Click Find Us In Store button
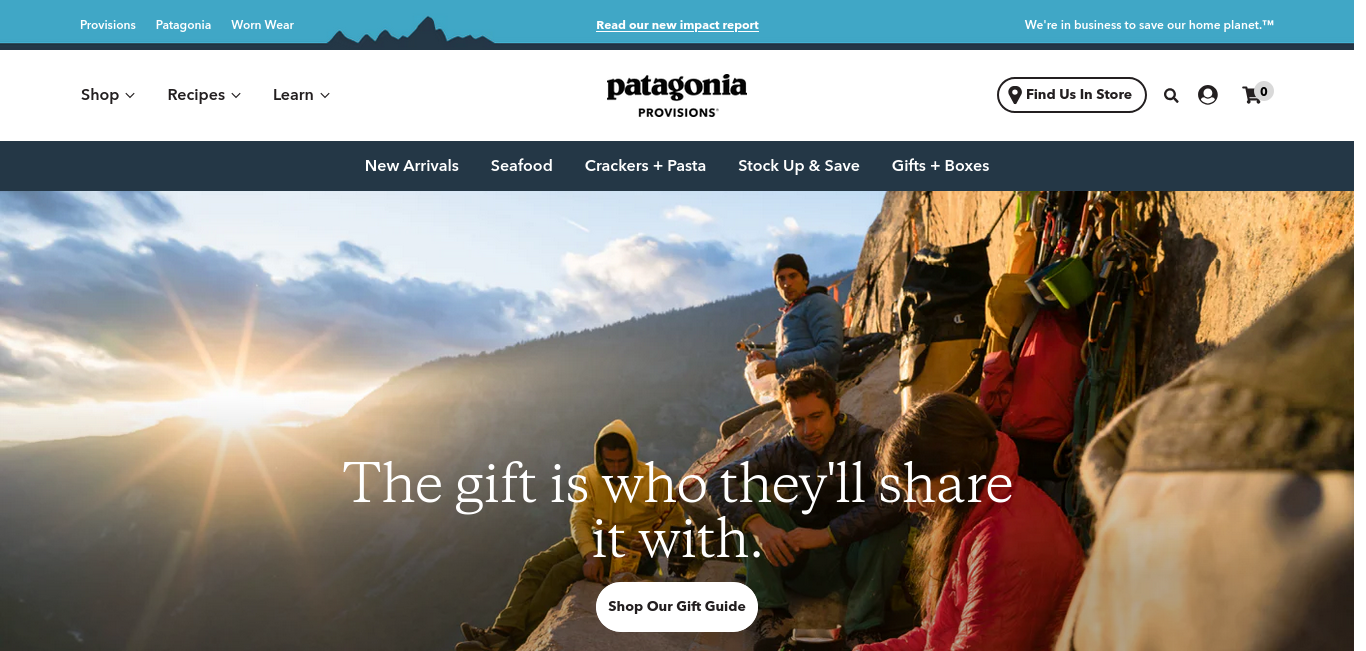The width and height of the screenshot is (1366, 651). tap(1072, 95)
